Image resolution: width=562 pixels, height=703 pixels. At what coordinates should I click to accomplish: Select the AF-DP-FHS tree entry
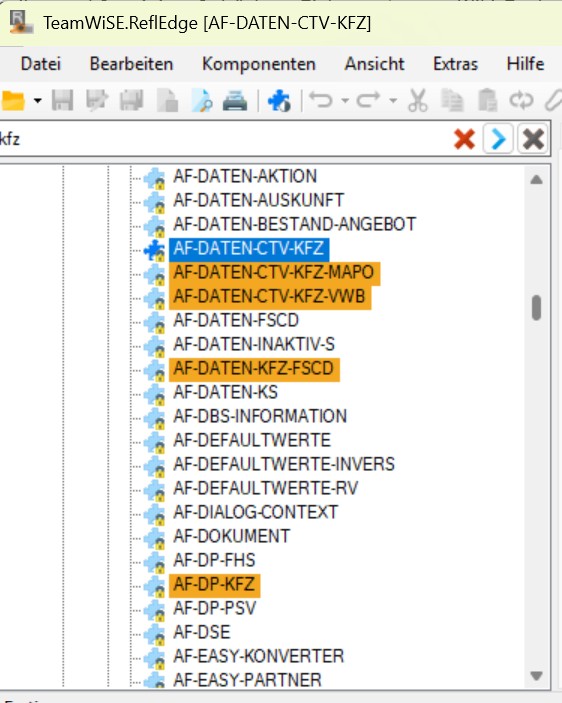click(x=214, y=560)
